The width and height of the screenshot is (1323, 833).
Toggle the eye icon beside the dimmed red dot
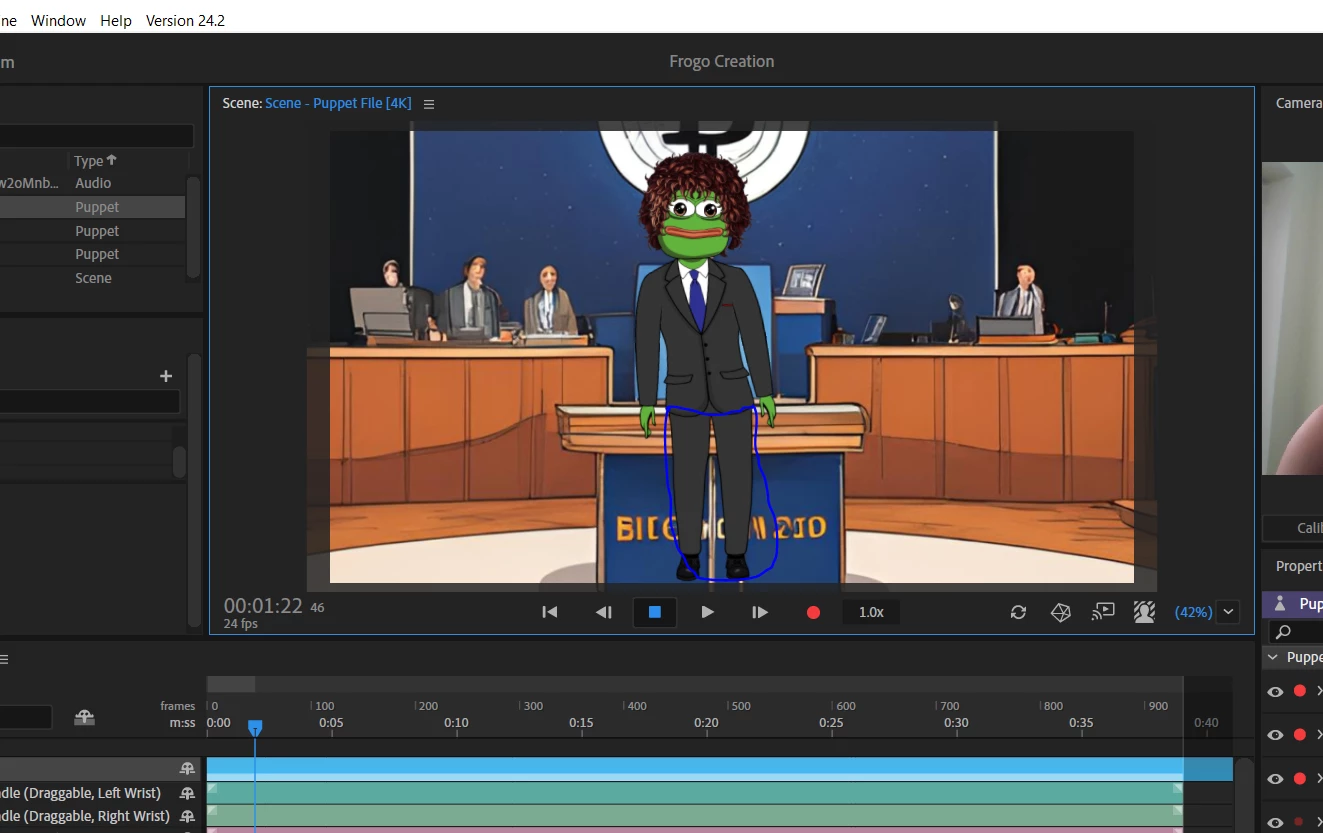(x=1275, y=822)
